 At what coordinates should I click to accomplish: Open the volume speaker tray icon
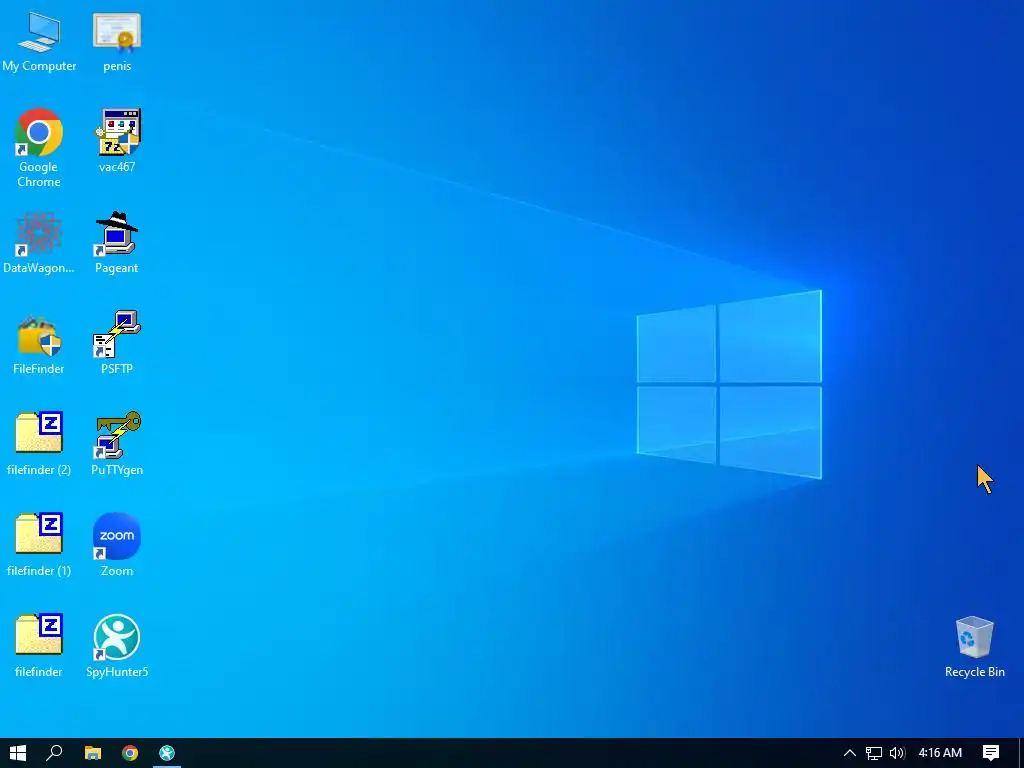coord(897,753)
